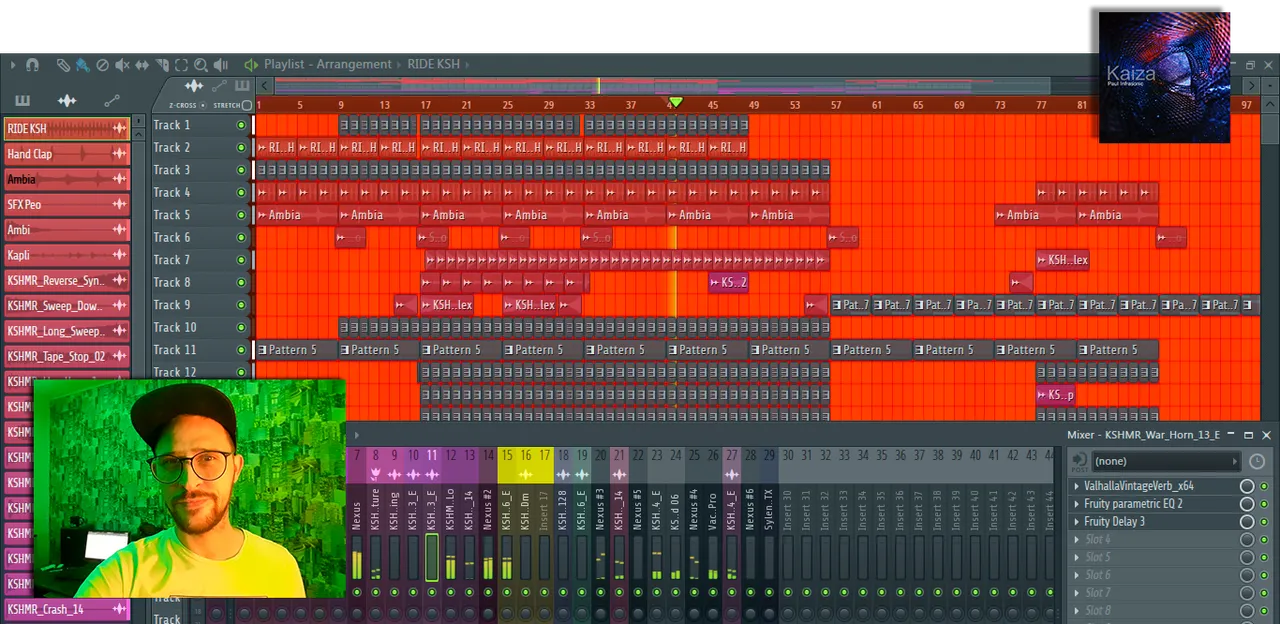Image resolution: width=1280 pixels, height=624 pixels.
Task: Mute Track 3 via its green LED
Action: (x=241, y=170)
